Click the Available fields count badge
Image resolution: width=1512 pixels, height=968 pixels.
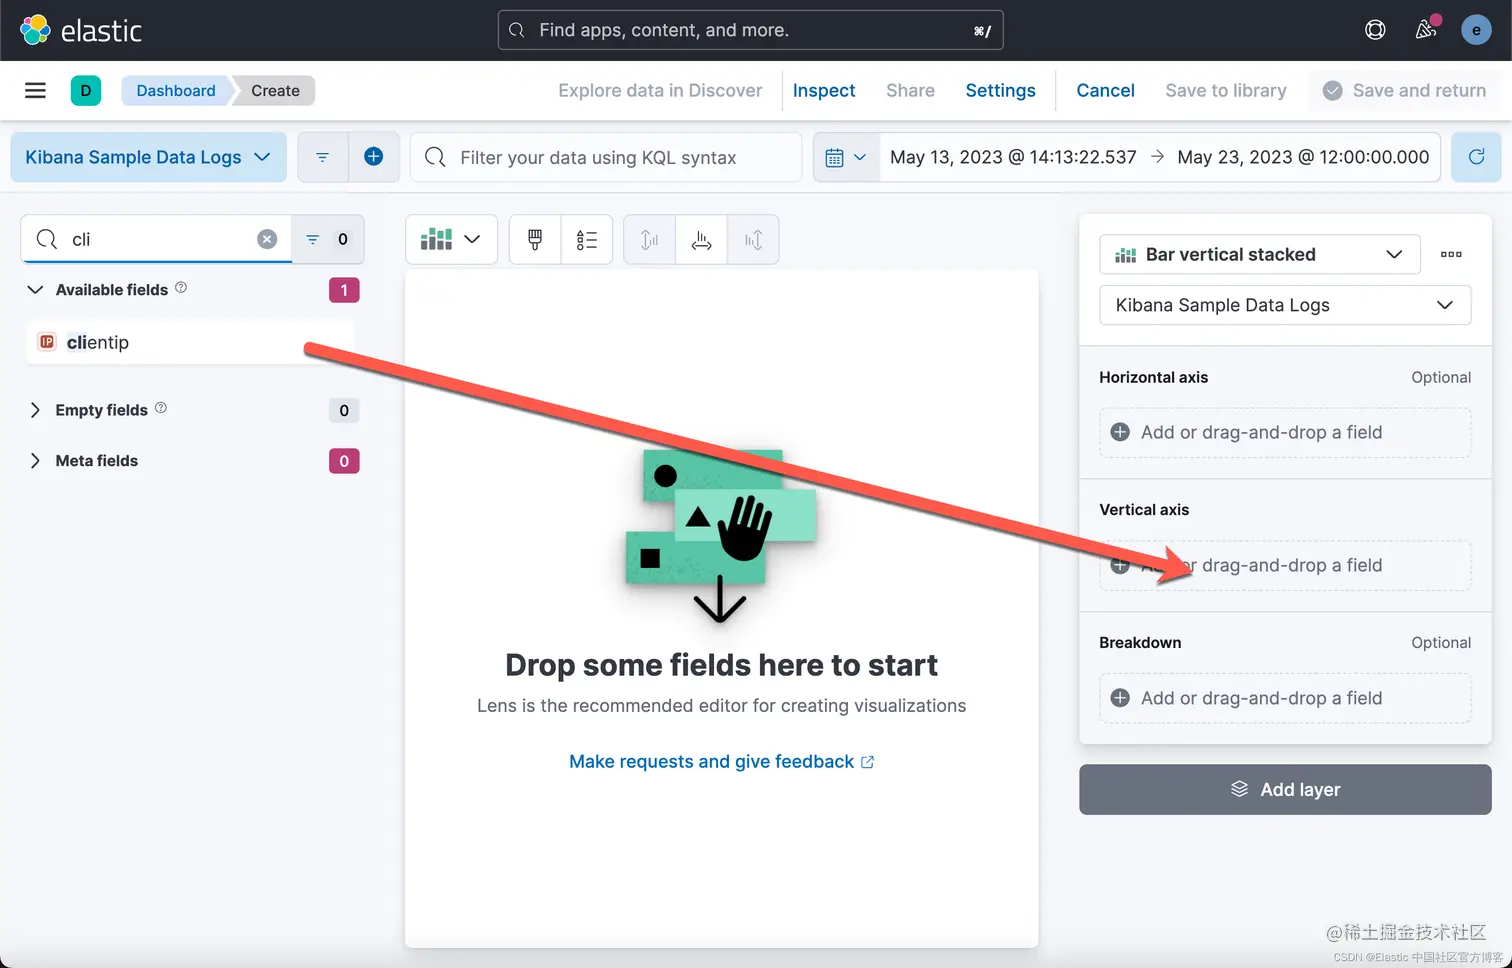click(x=344, y=290)
